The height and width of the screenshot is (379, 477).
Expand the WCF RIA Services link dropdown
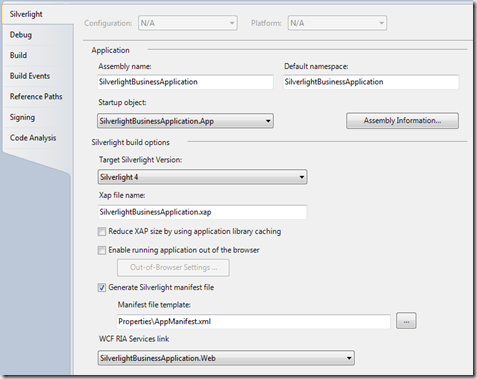click(x=226, y=358)
